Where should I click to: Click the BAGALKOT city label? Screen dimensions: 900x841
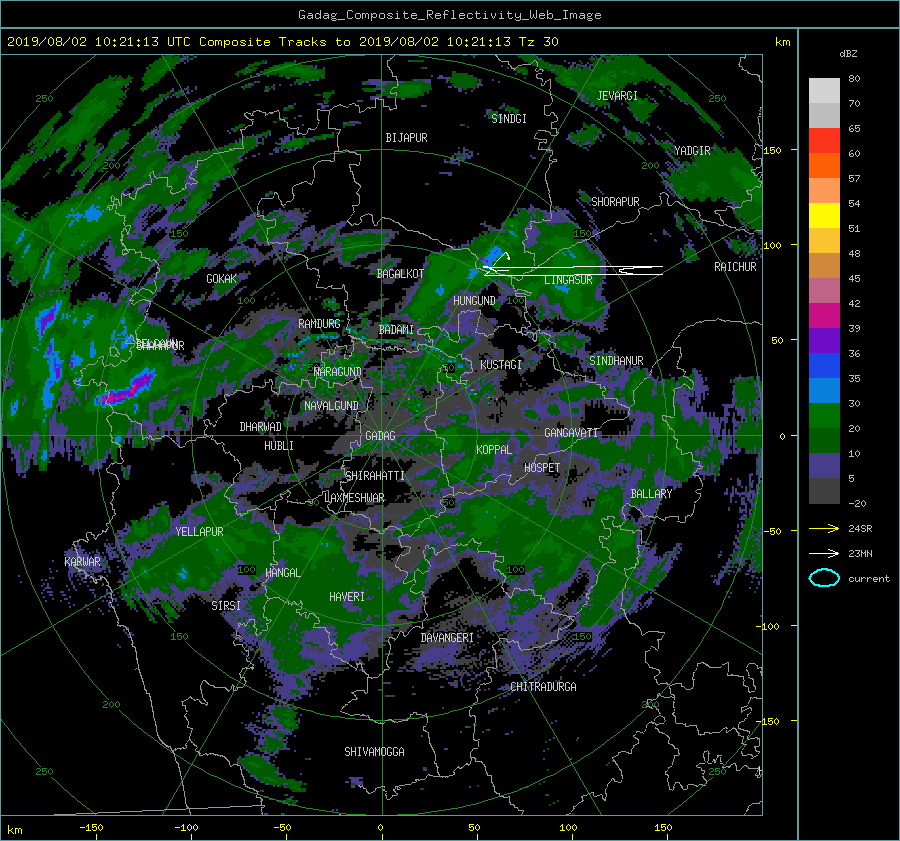click(400, 274)
